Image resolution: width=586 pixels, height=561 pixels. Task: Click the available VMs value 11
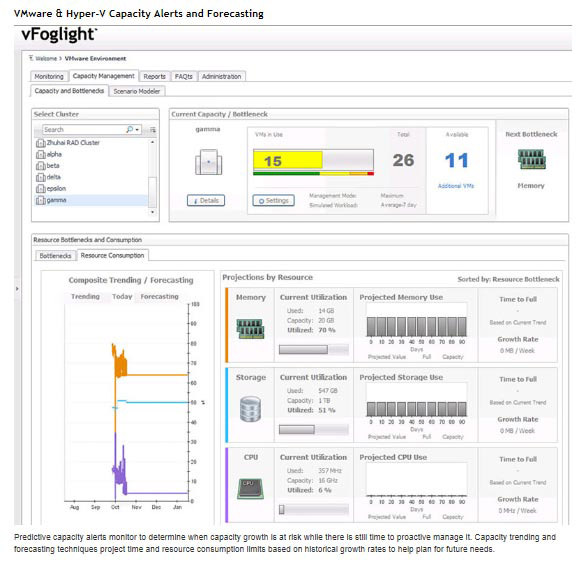coord(456,160)
